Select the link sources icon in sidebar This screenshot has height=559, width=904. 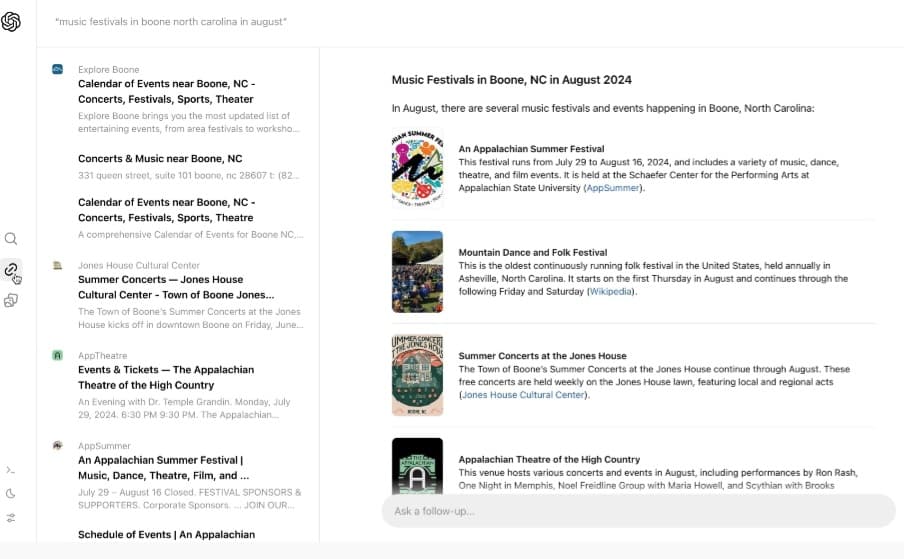[x=11, y=269]
